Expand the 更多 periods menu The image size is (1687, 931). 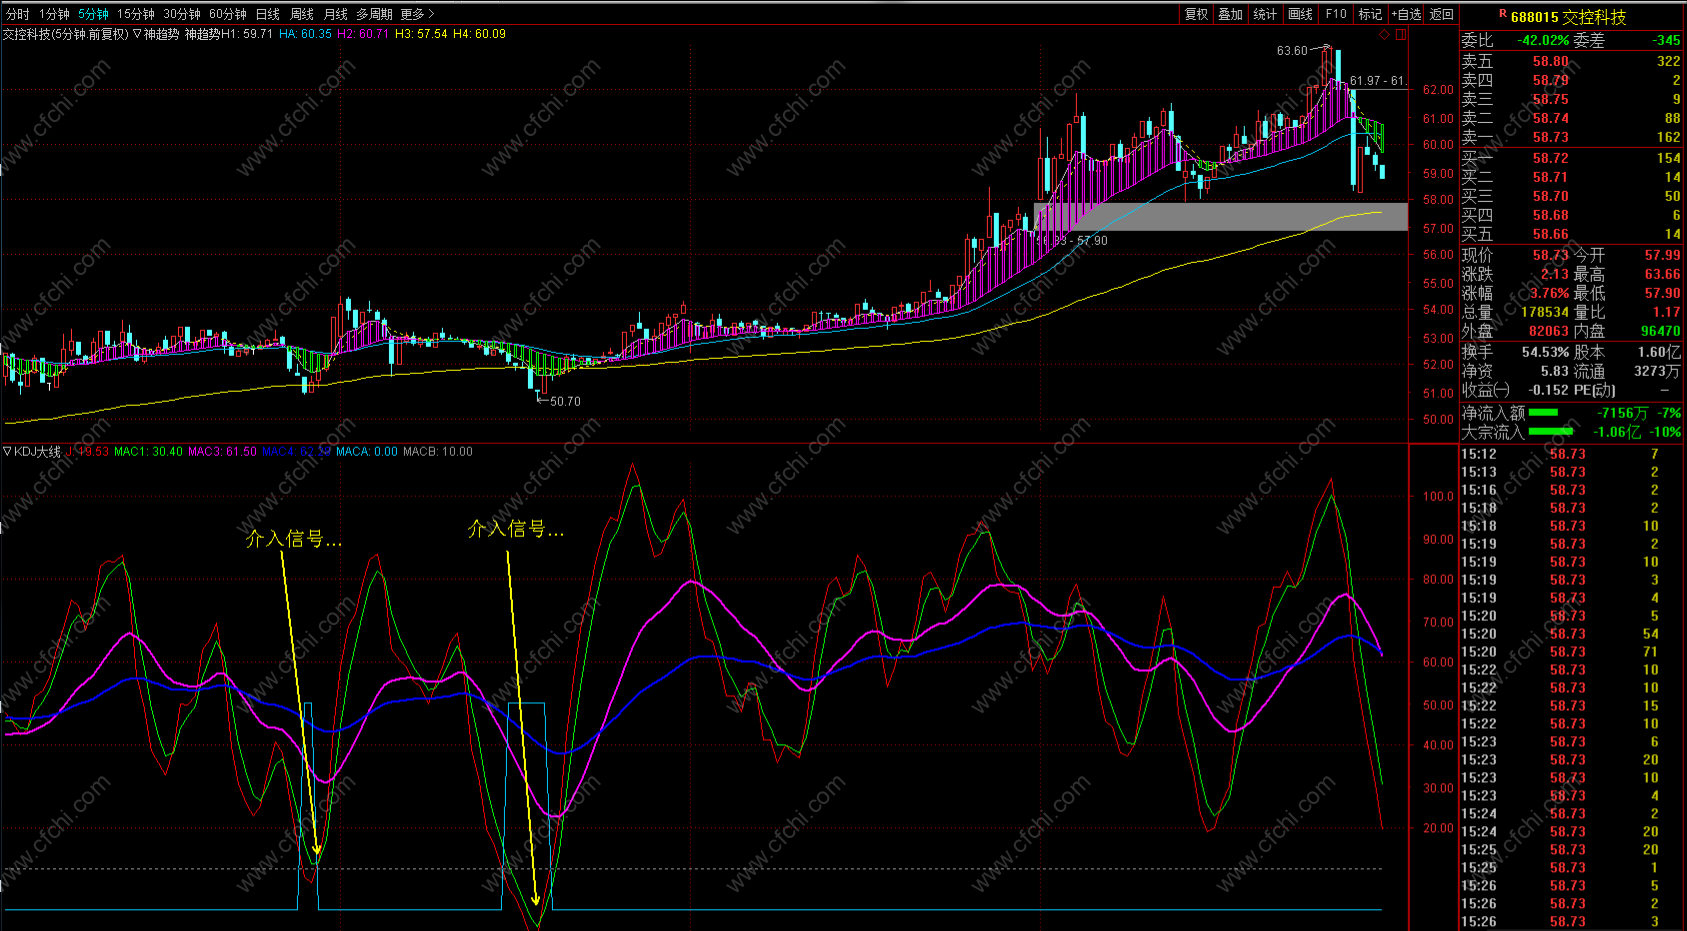(x=417, y=14)
